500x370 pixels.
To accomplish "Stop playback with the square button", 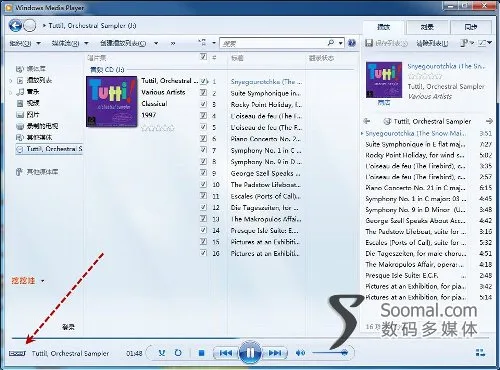I will tap(201, 353).
